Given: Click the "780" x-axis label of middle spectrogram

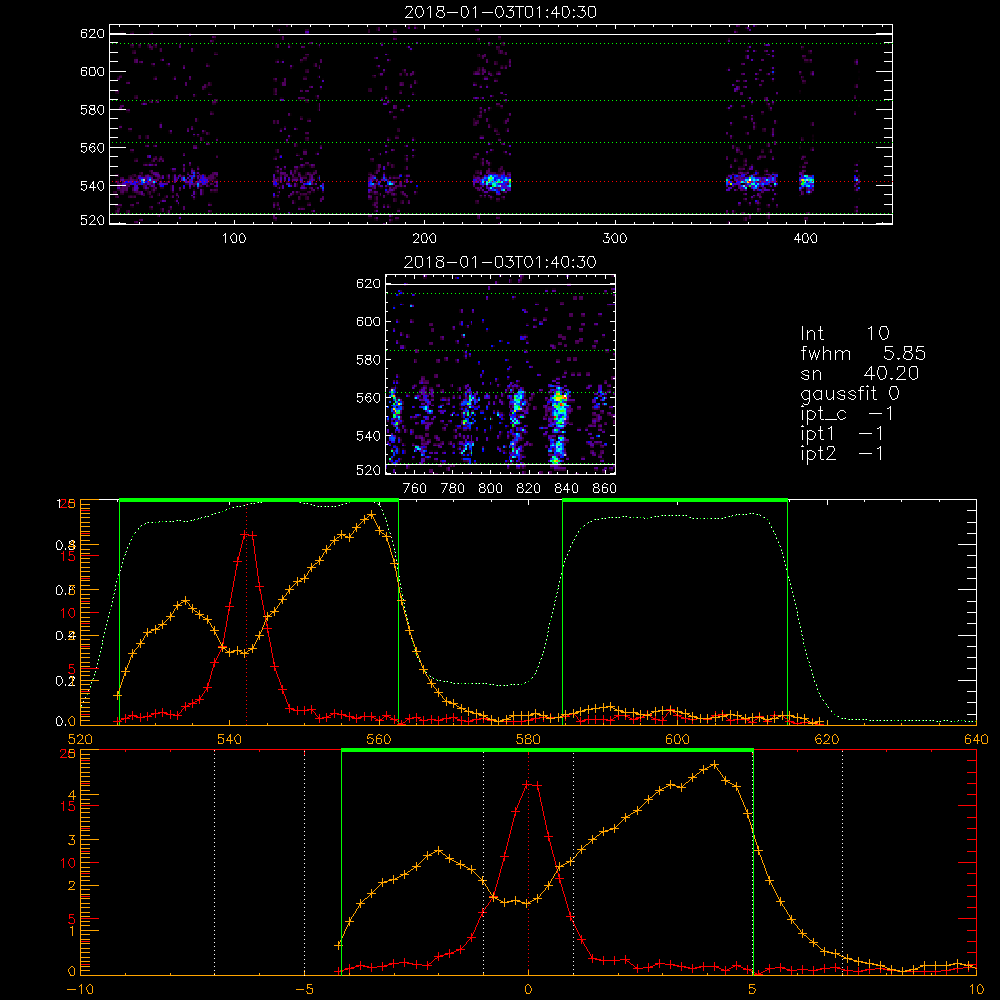Looking at the screenshot, I should [x=453, y=489].
